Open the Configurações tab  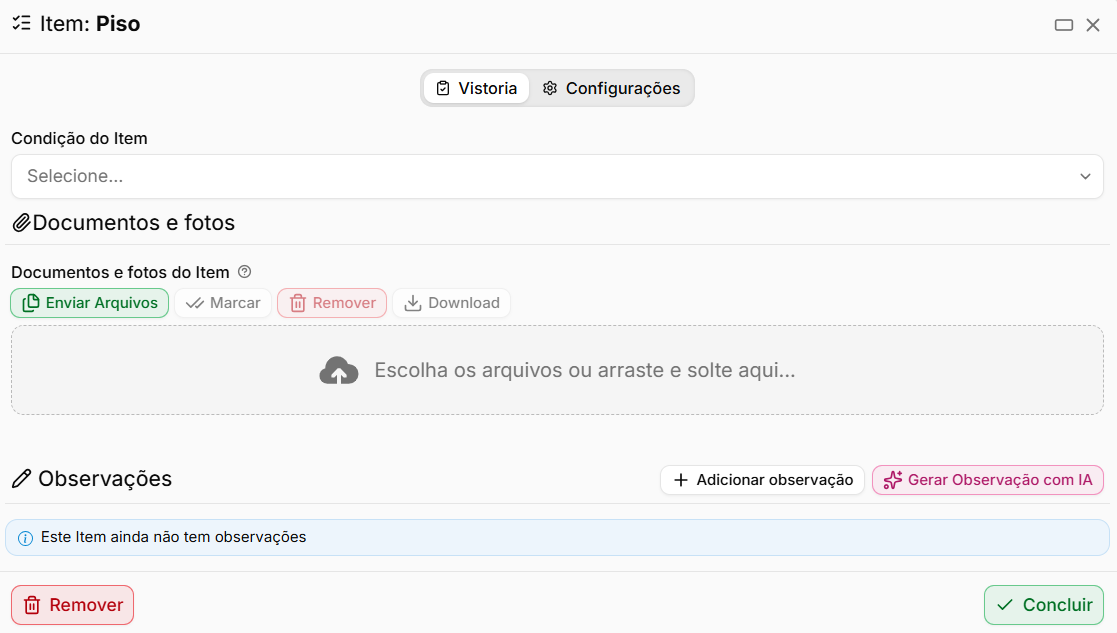611,88
